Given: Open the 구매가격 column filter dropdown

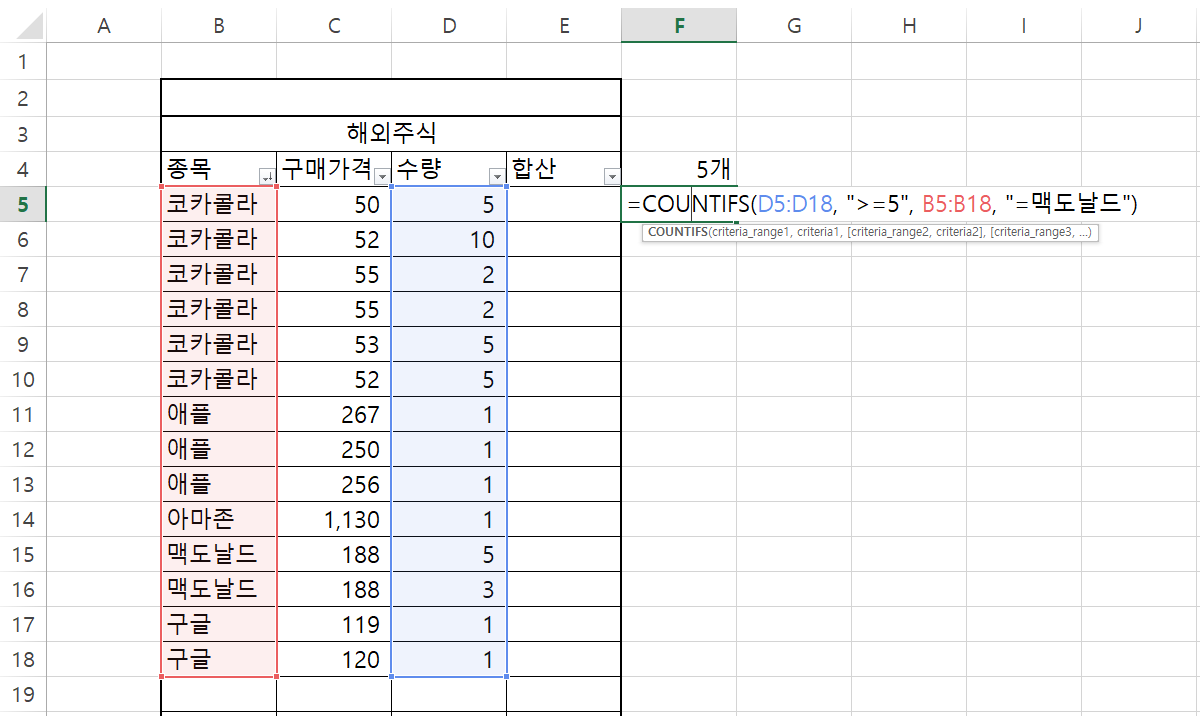Looking at the screenshot, I should point(381,176).
